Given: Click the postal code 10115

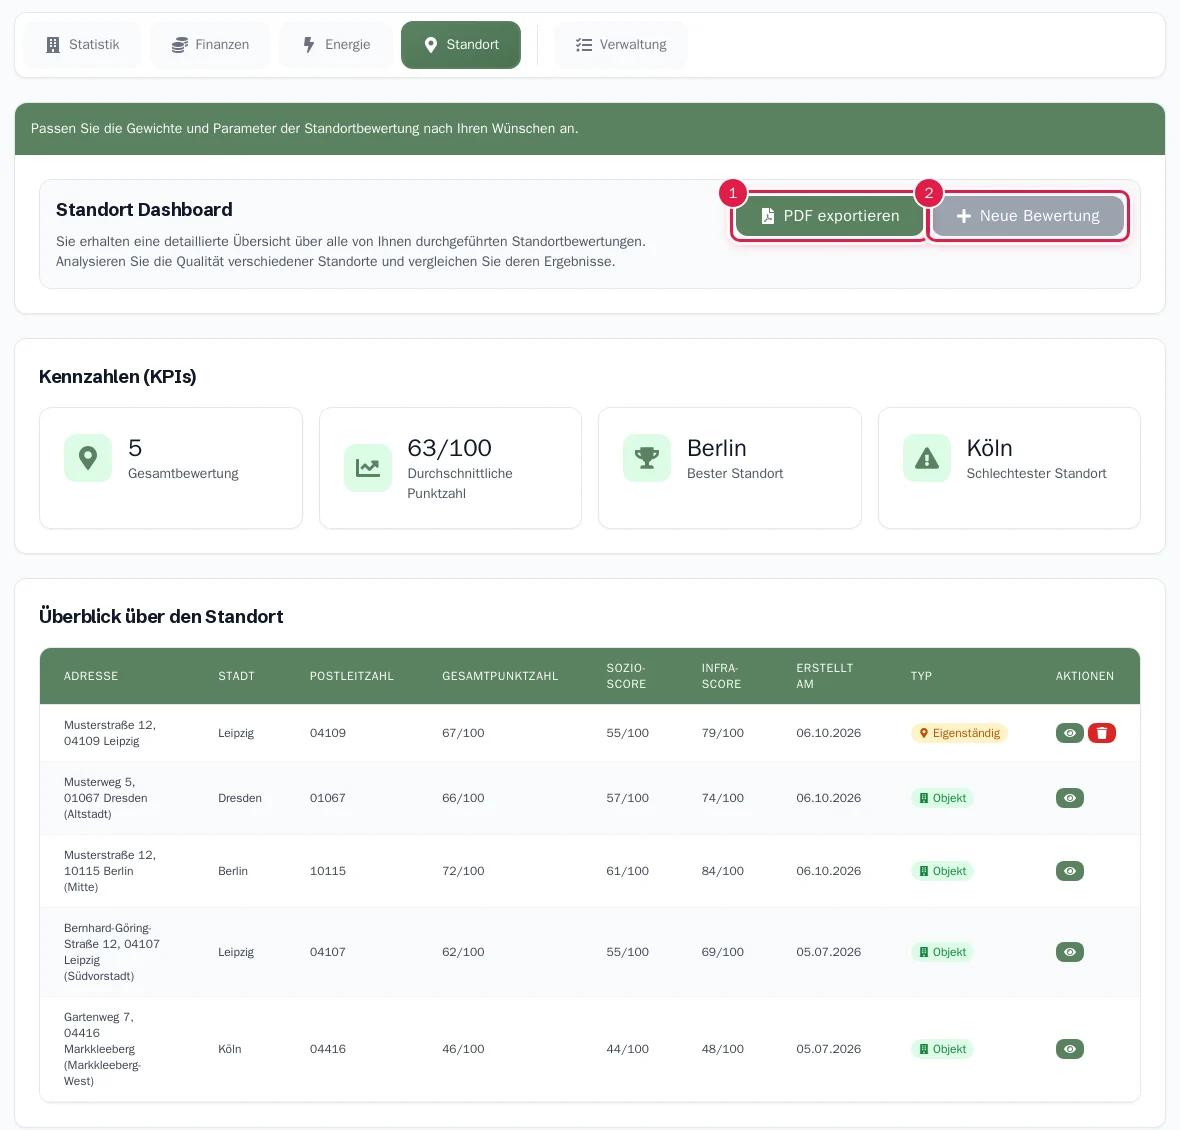Looking at the screenshot, I should [x=327, y=870].
